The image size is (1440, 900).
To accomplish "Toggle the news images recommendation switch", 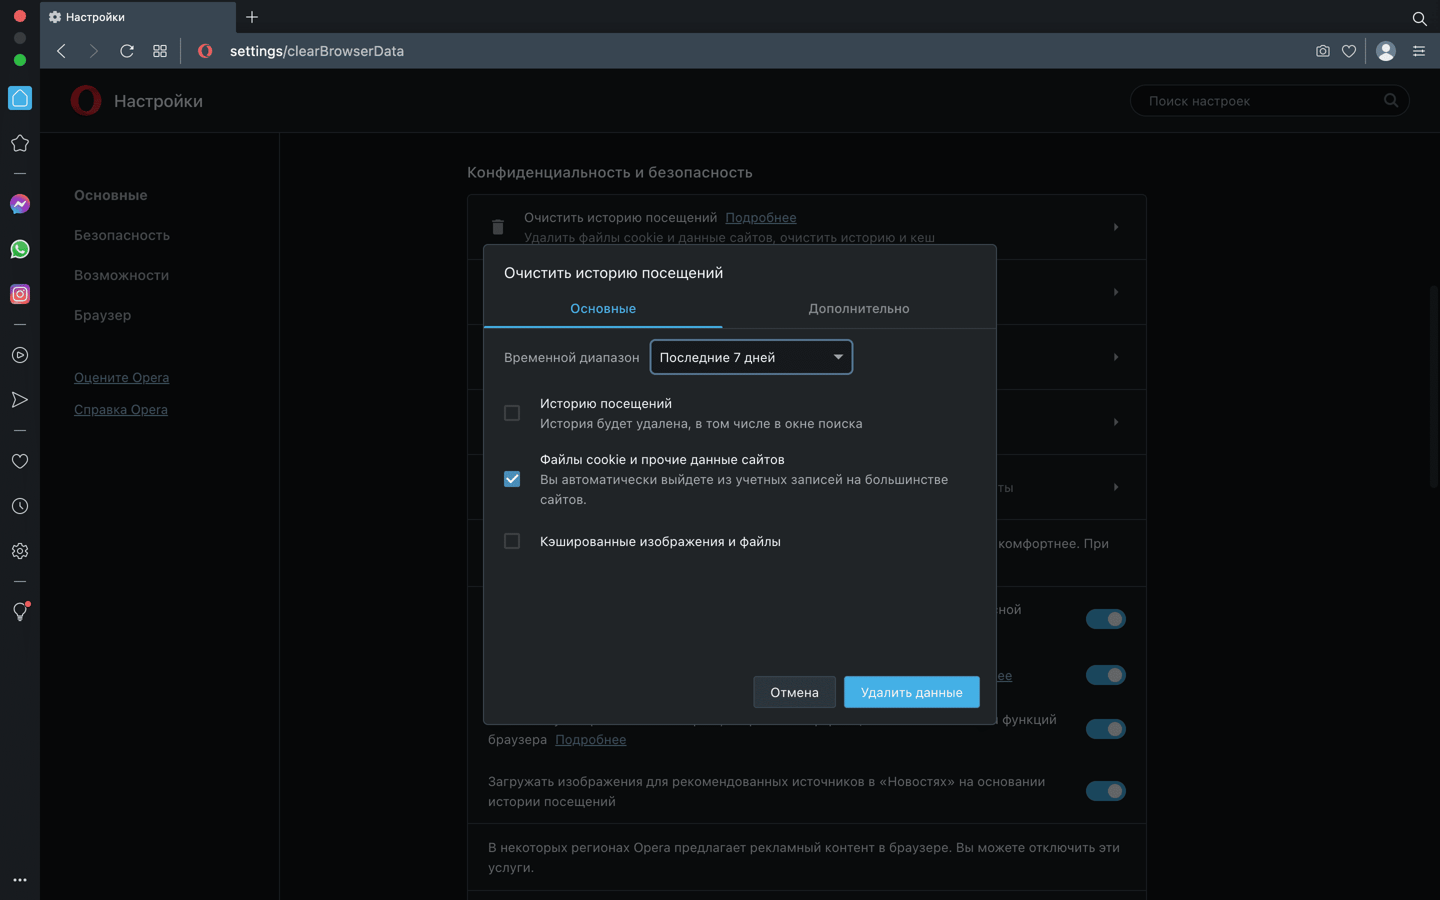I will (1106, 791).
